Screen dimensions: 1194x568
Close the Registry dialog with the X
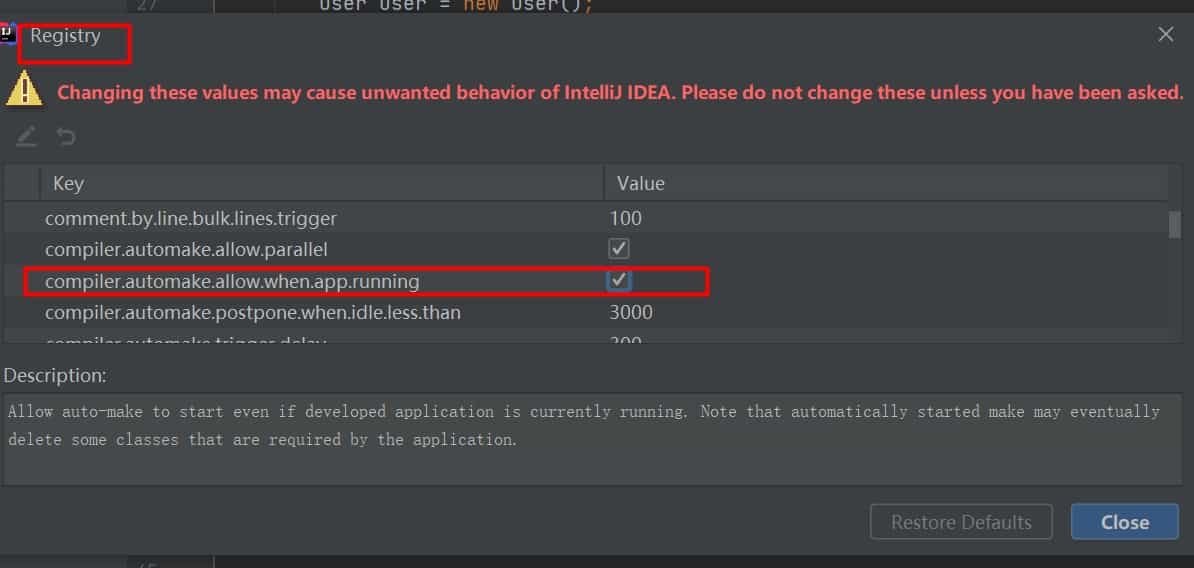click(1165, 34)
